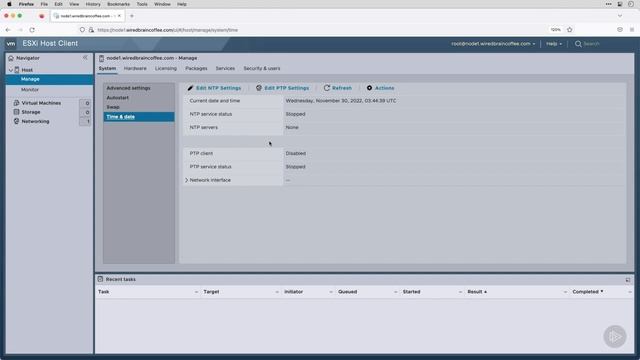
Task: Open Networking in navigator
Action: [x=36, y=121]
